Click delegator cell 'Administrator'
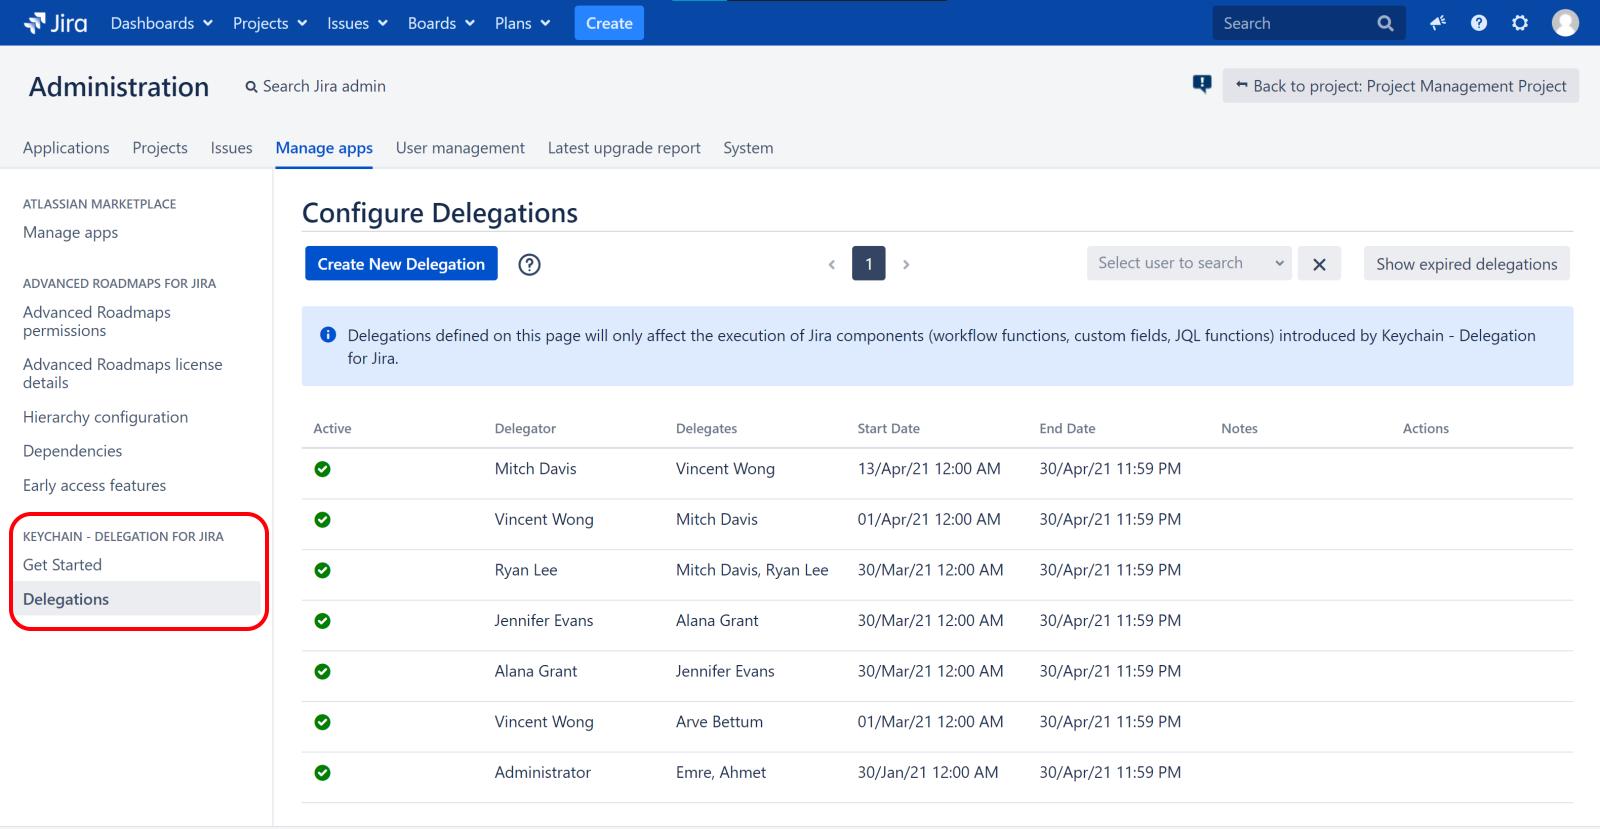 543,772
